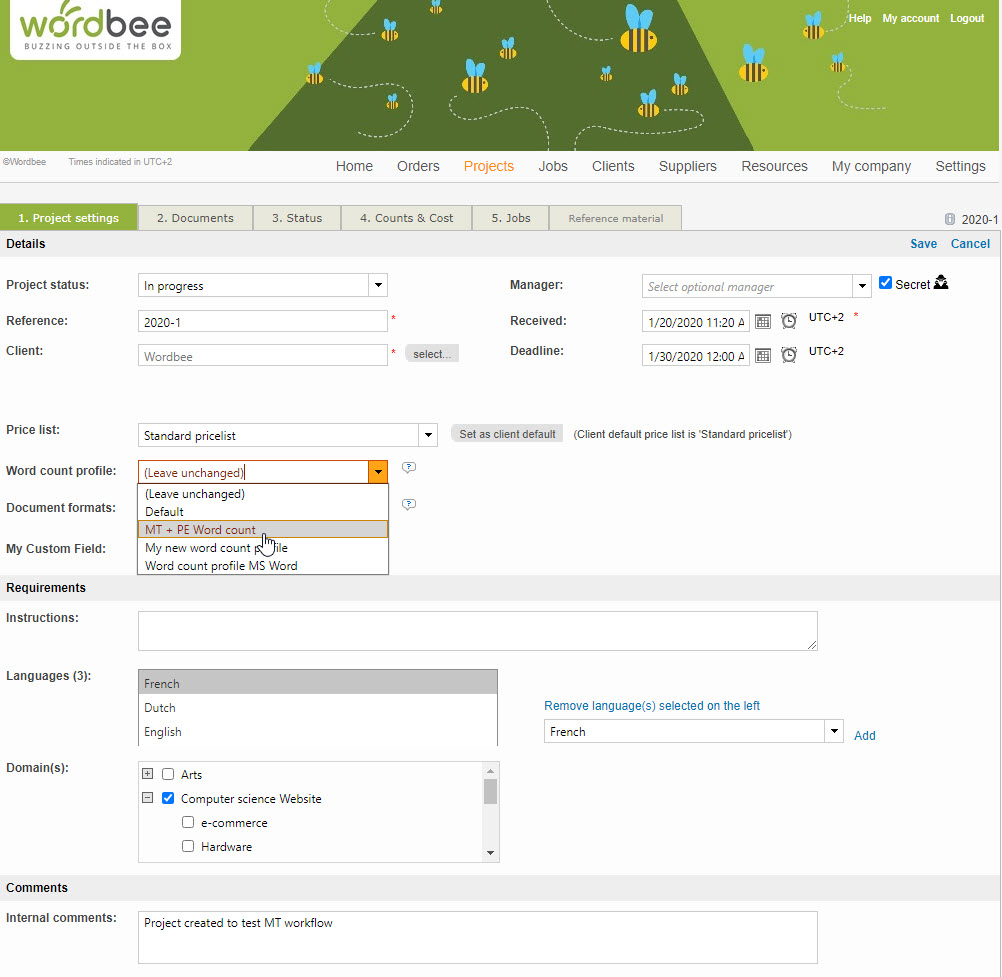Tick the e-commerce checkbox
Viewport: 1002px width, 977px height.
pos(188,823)
